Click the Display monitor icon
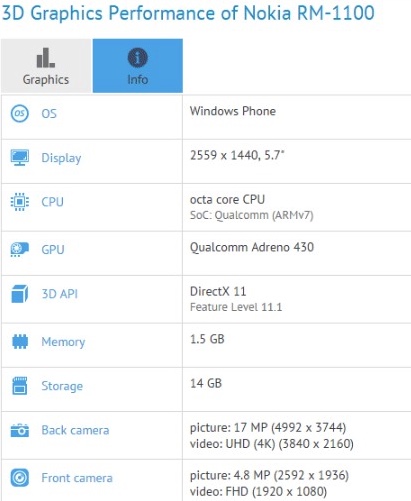This screenshot has width=411, height=501. 20,158
